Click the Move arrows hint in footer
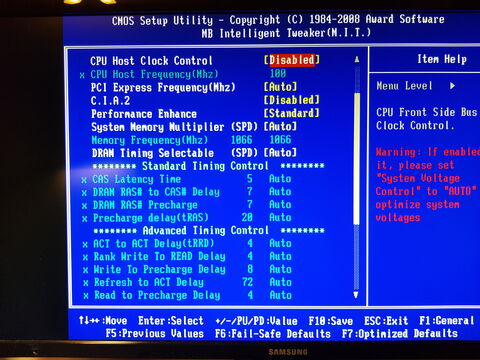Image resolution: width=480 pixels, height=360 pixels. (x=103, y=321)
